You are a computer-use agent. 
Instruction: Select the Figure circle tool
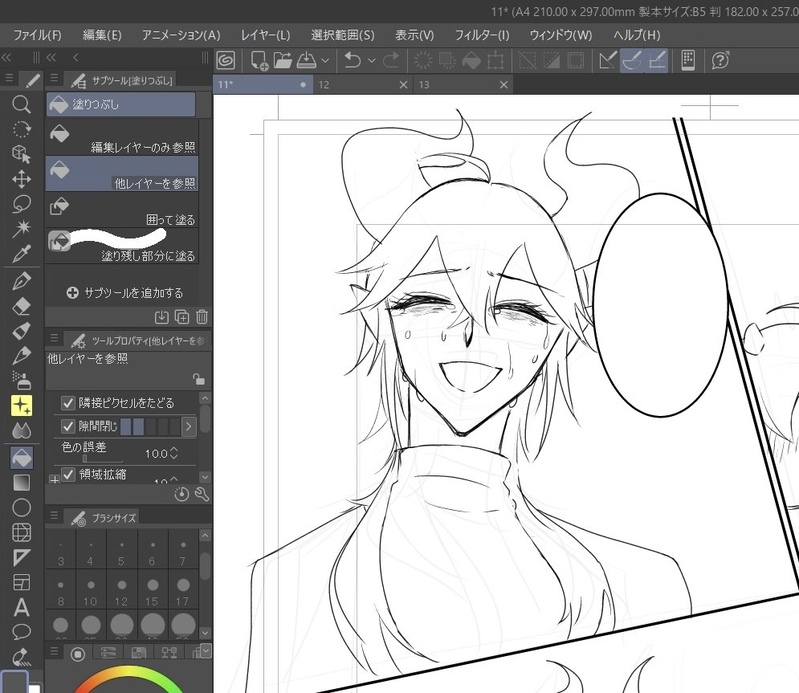point(21,508)
